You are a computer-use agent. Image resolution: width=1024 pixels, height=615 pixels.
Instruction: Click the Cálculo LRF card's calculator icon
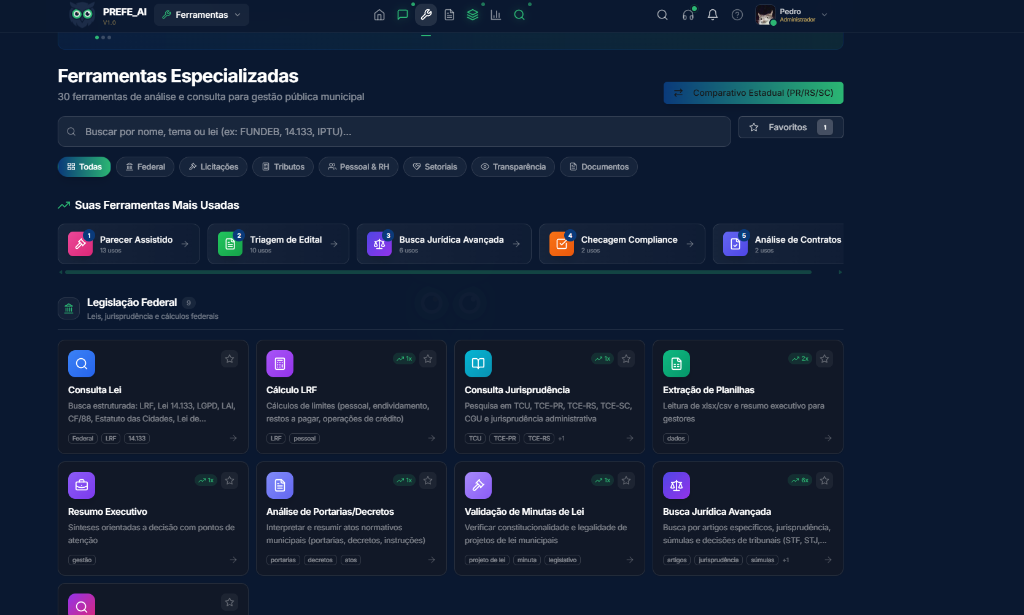(x=280, y=364)
